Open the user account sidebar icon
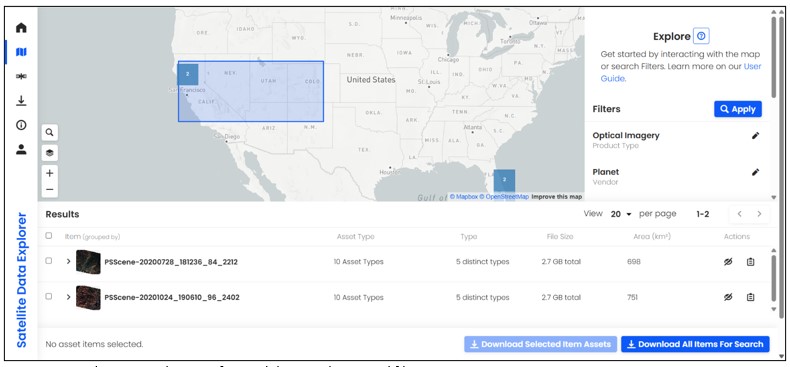 click(x=21, y=149)
